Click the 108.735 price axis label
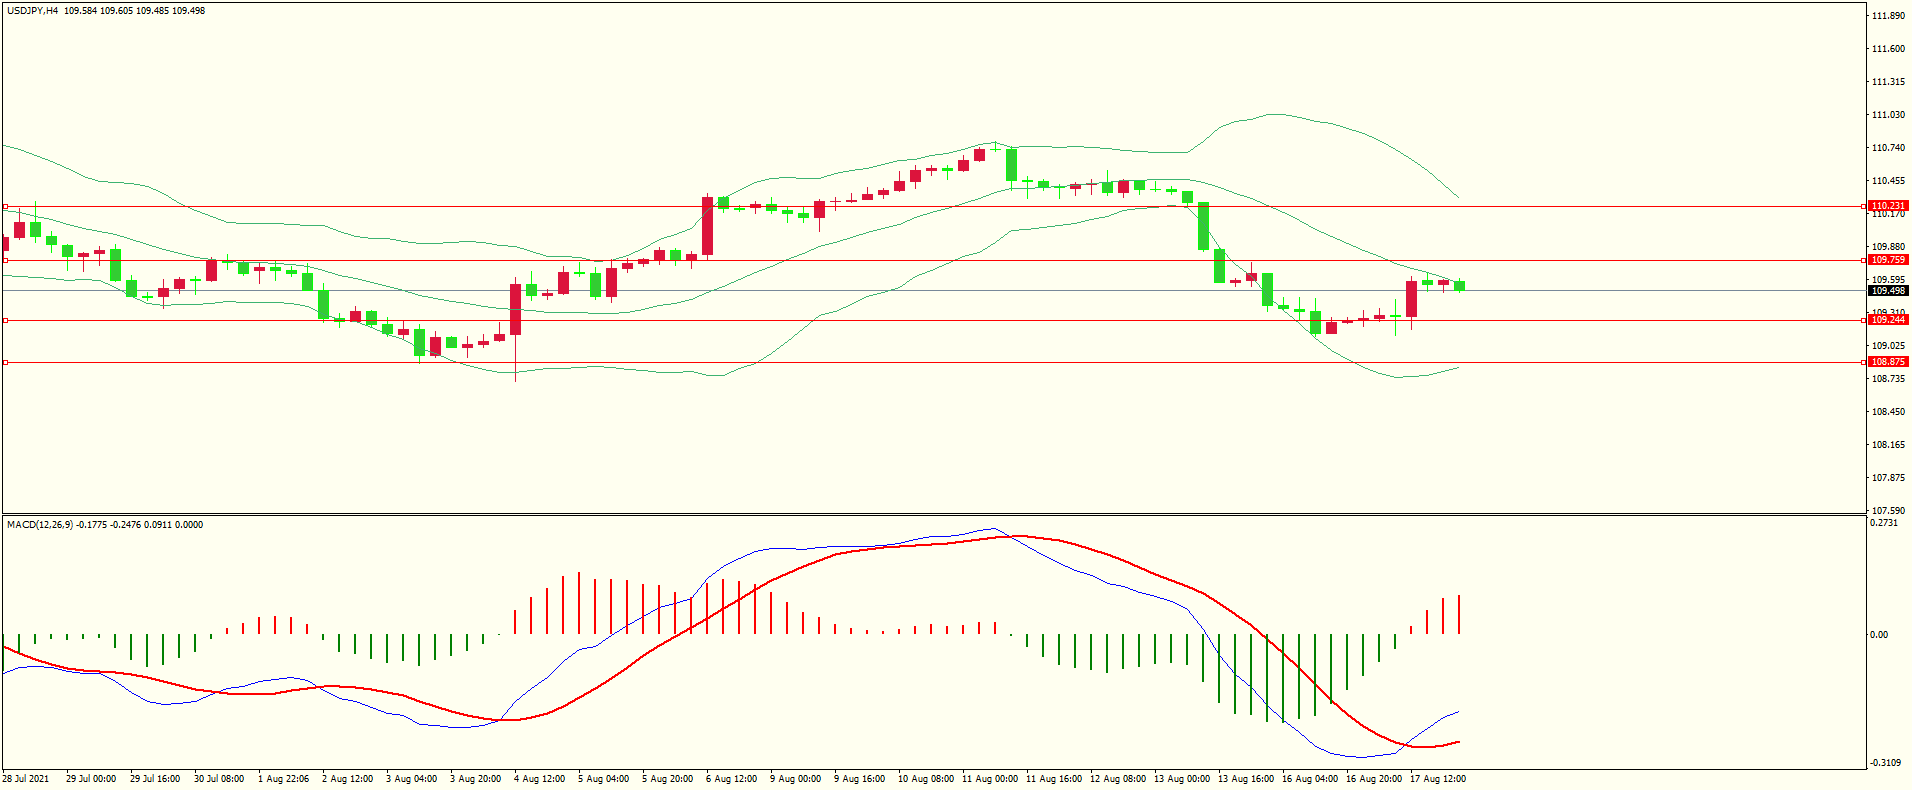The width and height of the screenshot is (1912, 790). pyautogui.click(x=1888, y=379)
